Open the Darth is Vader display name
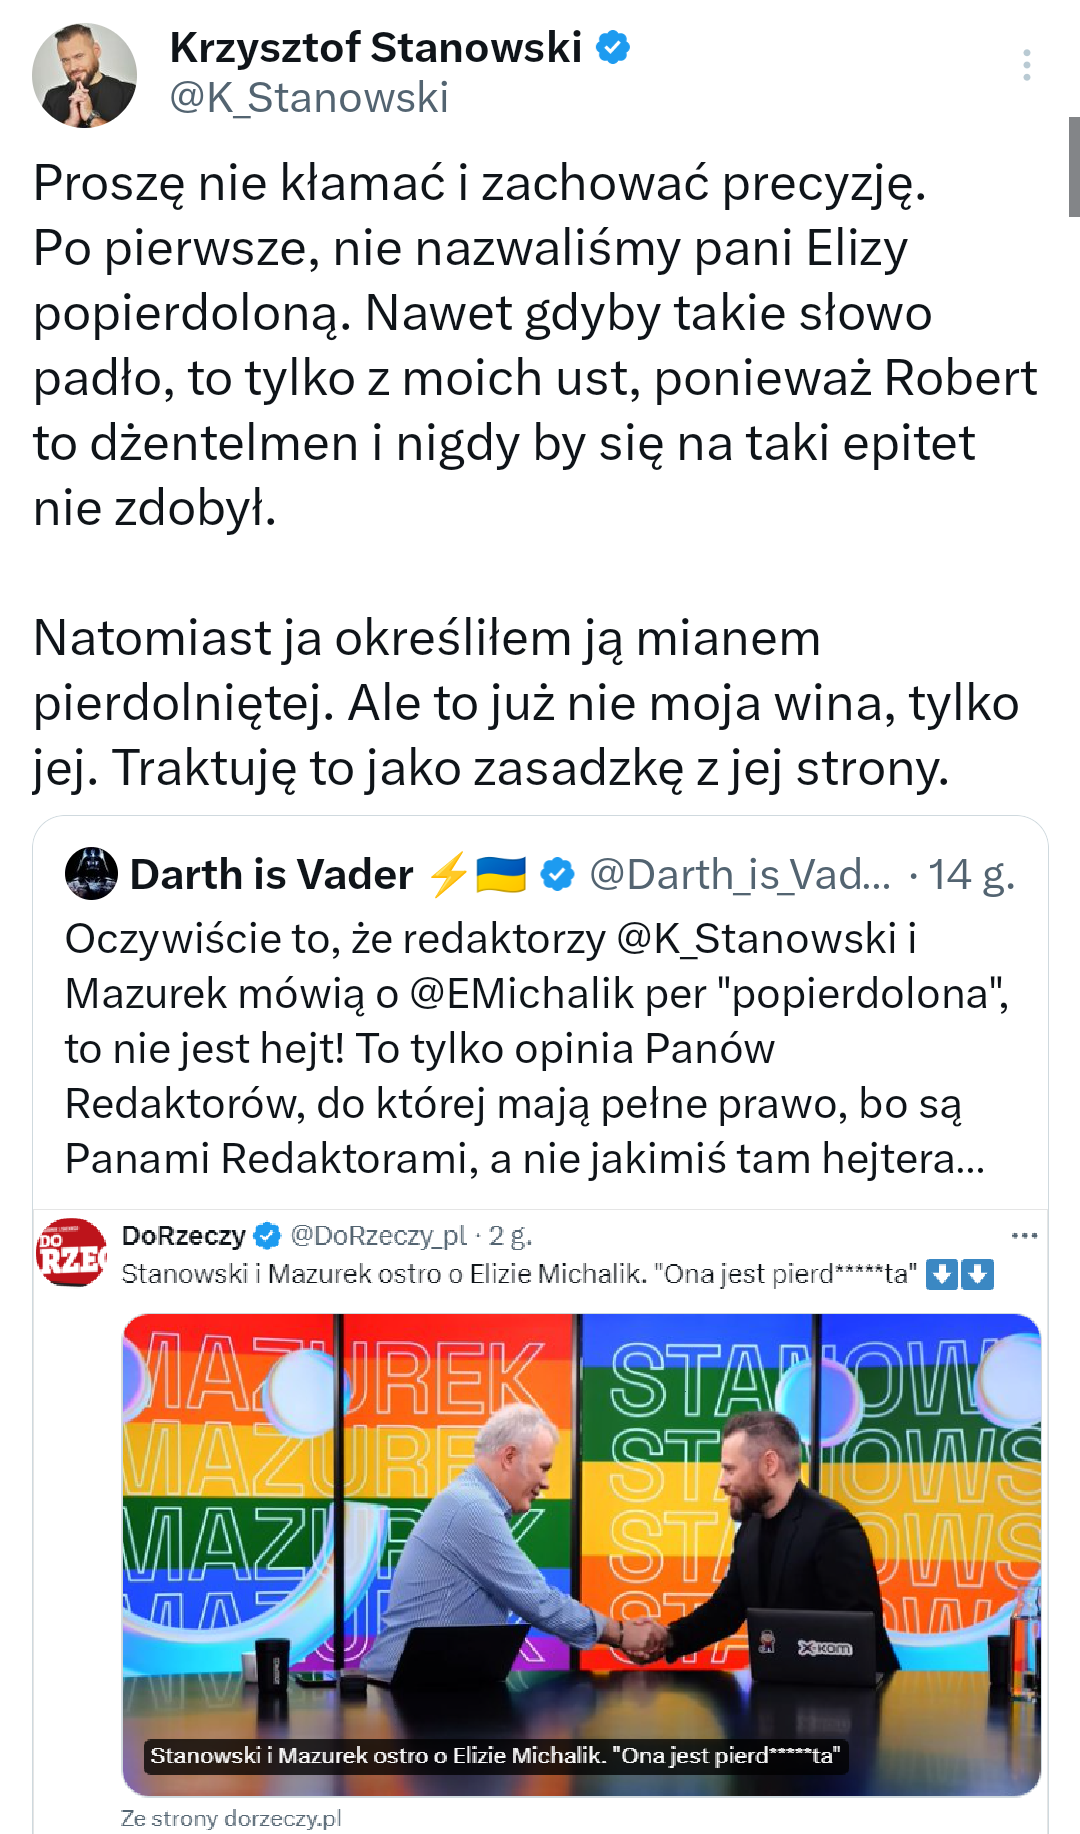The width and height of the screenshot is (1080, 1834). (x=271, y=875)
